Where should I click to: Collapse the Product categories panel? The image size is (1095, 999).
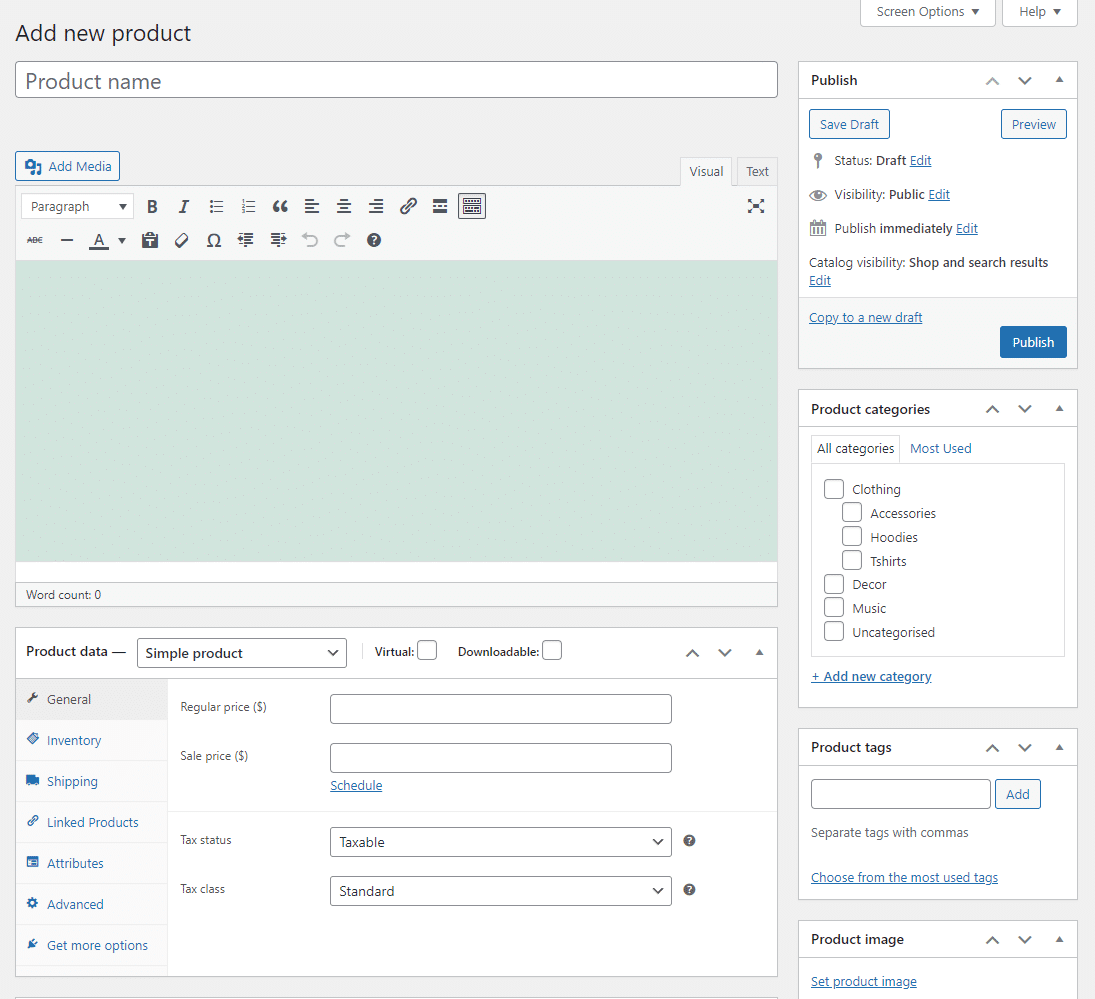1059,408
